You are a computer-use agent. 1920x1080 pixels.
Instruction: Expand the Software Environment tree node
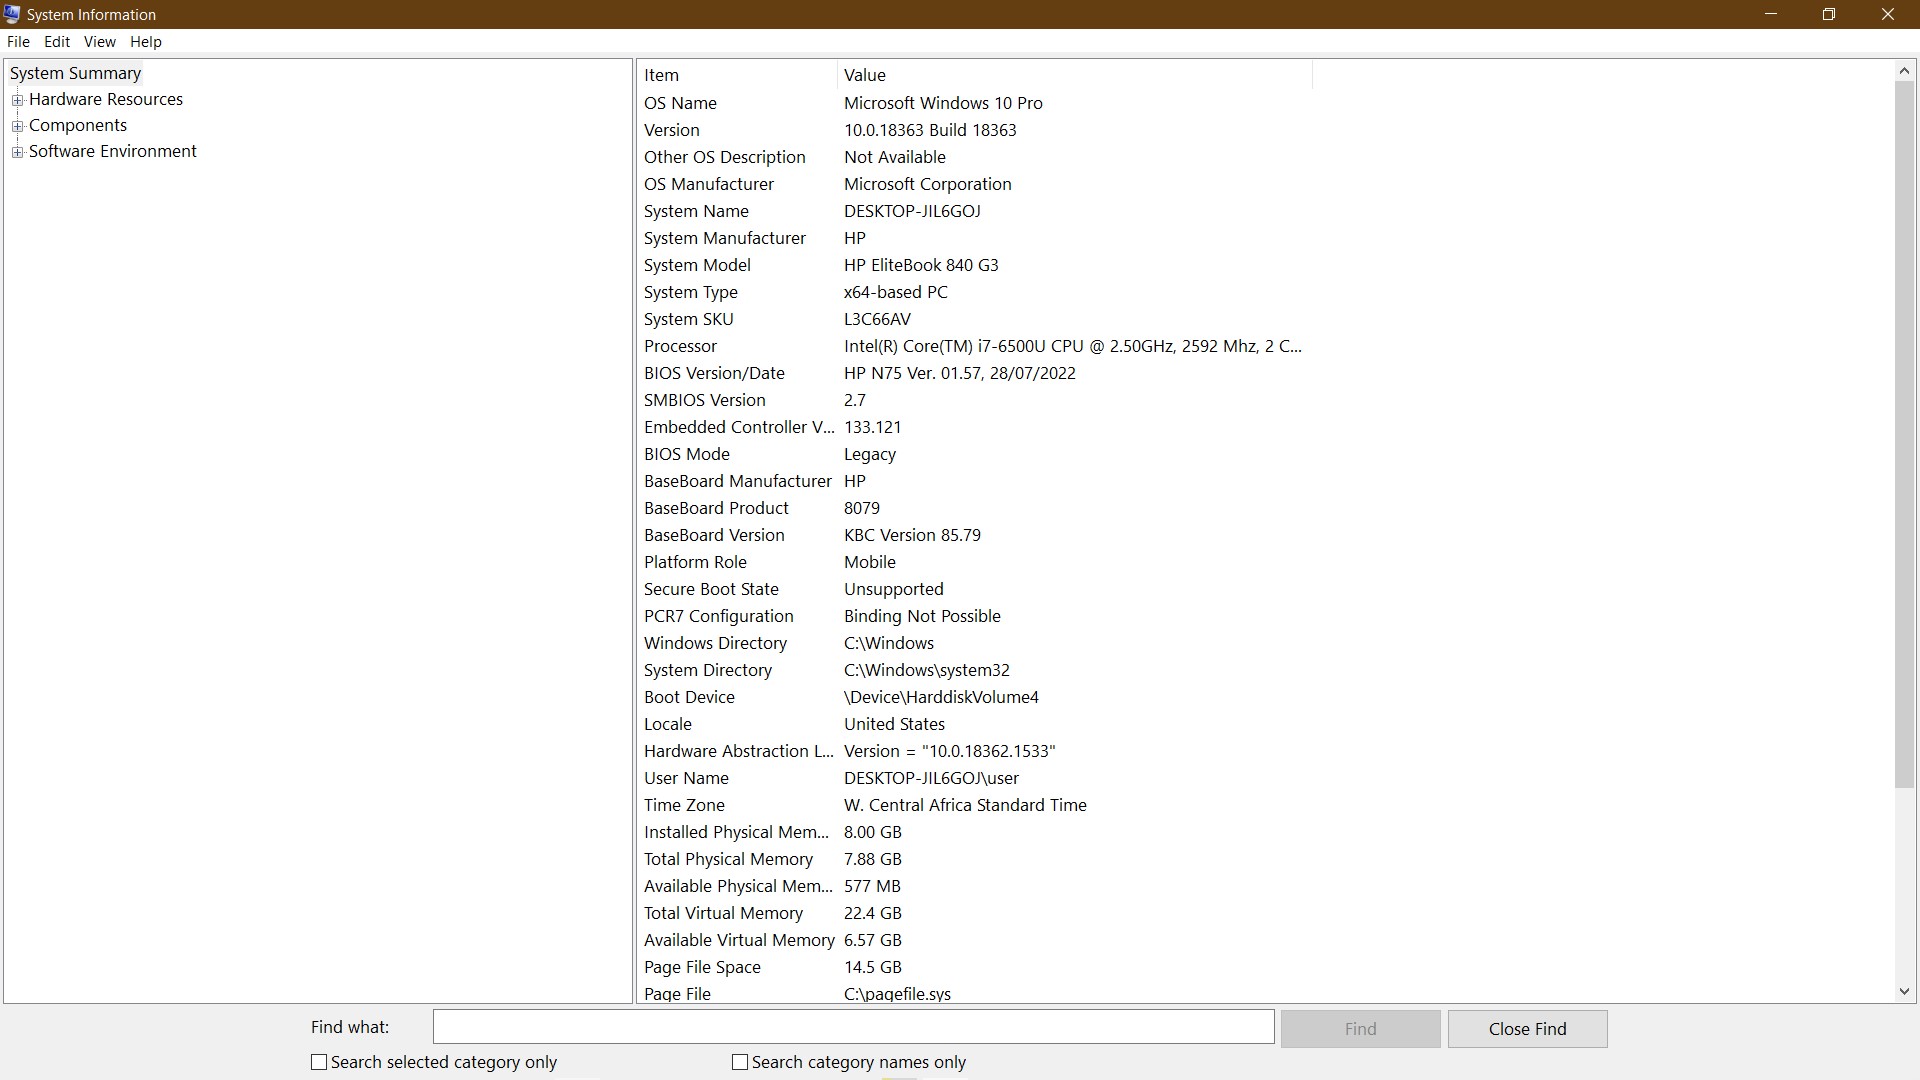[18, 151]
